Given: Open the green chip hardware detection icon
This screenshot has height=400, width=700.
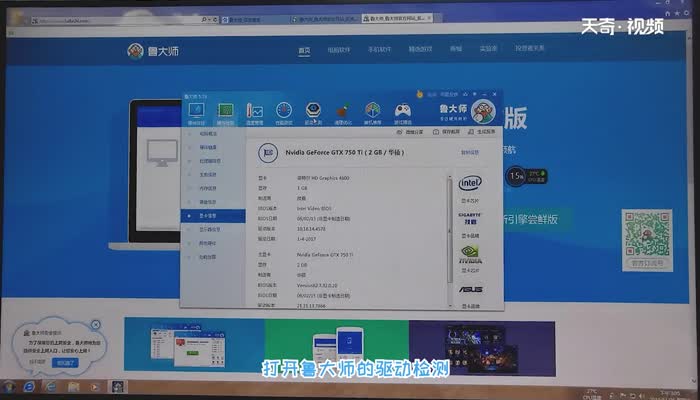Looking at the screenshot, I should [x=225, y=113].
